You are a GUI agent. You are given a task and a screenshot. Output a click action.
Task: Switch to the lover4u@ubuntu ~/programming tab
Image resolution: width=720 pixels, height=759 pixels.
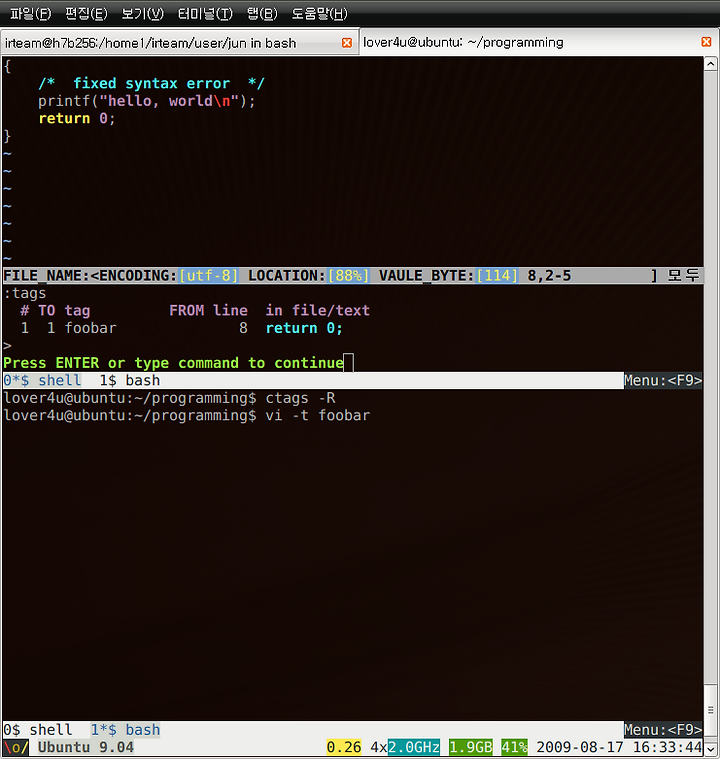pos(538,42)
